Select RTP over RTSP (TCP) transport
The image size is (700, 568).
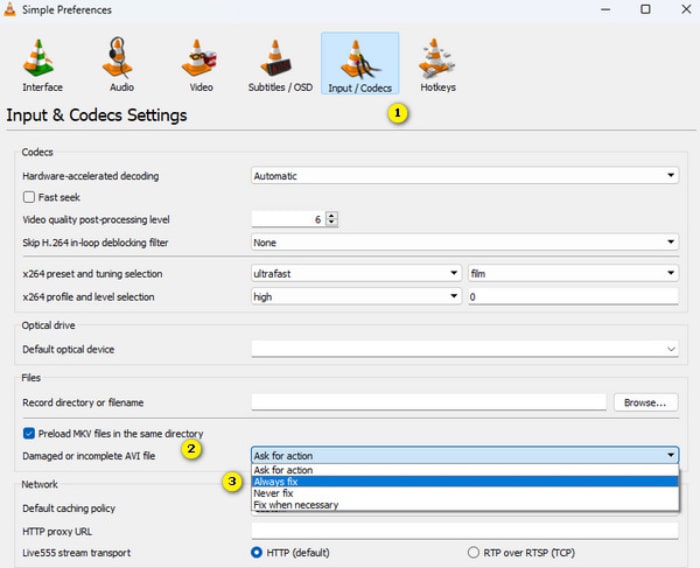473,552
